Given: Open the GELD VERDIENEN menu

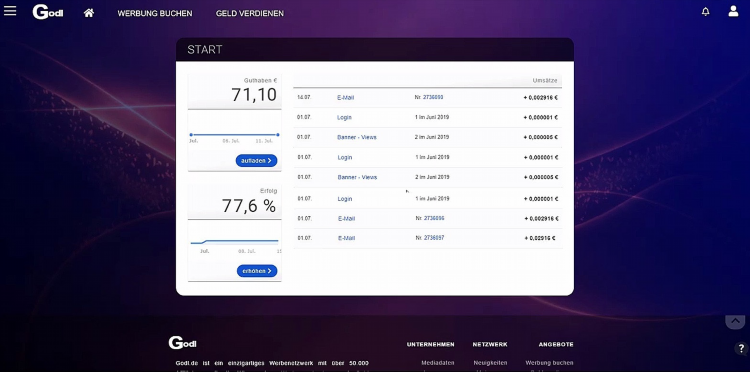Looking at the screenshot, I should [x=250, y=13].
